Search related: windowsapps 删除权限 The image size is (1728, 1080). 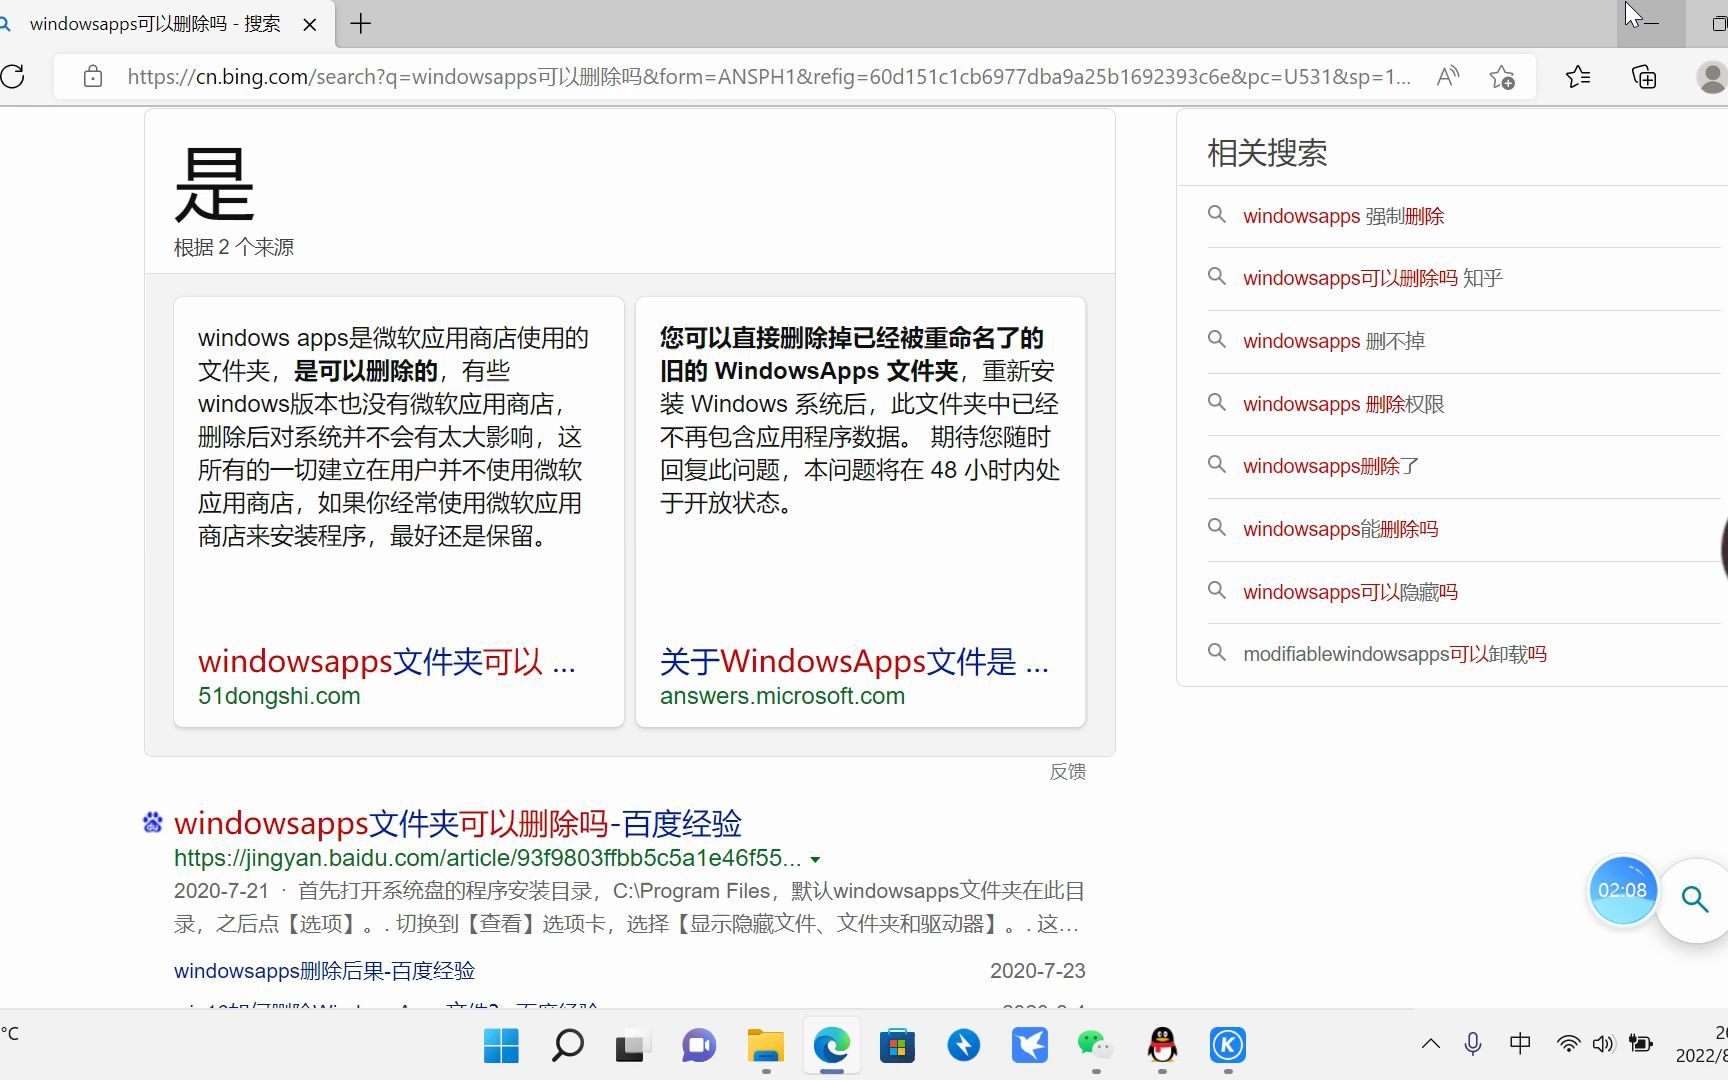click(x=1343, y=404)
